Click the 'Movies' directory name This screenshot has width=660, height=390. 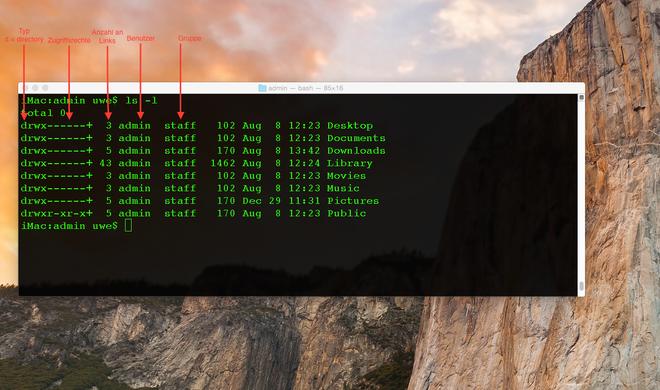(x=347, y=176)
